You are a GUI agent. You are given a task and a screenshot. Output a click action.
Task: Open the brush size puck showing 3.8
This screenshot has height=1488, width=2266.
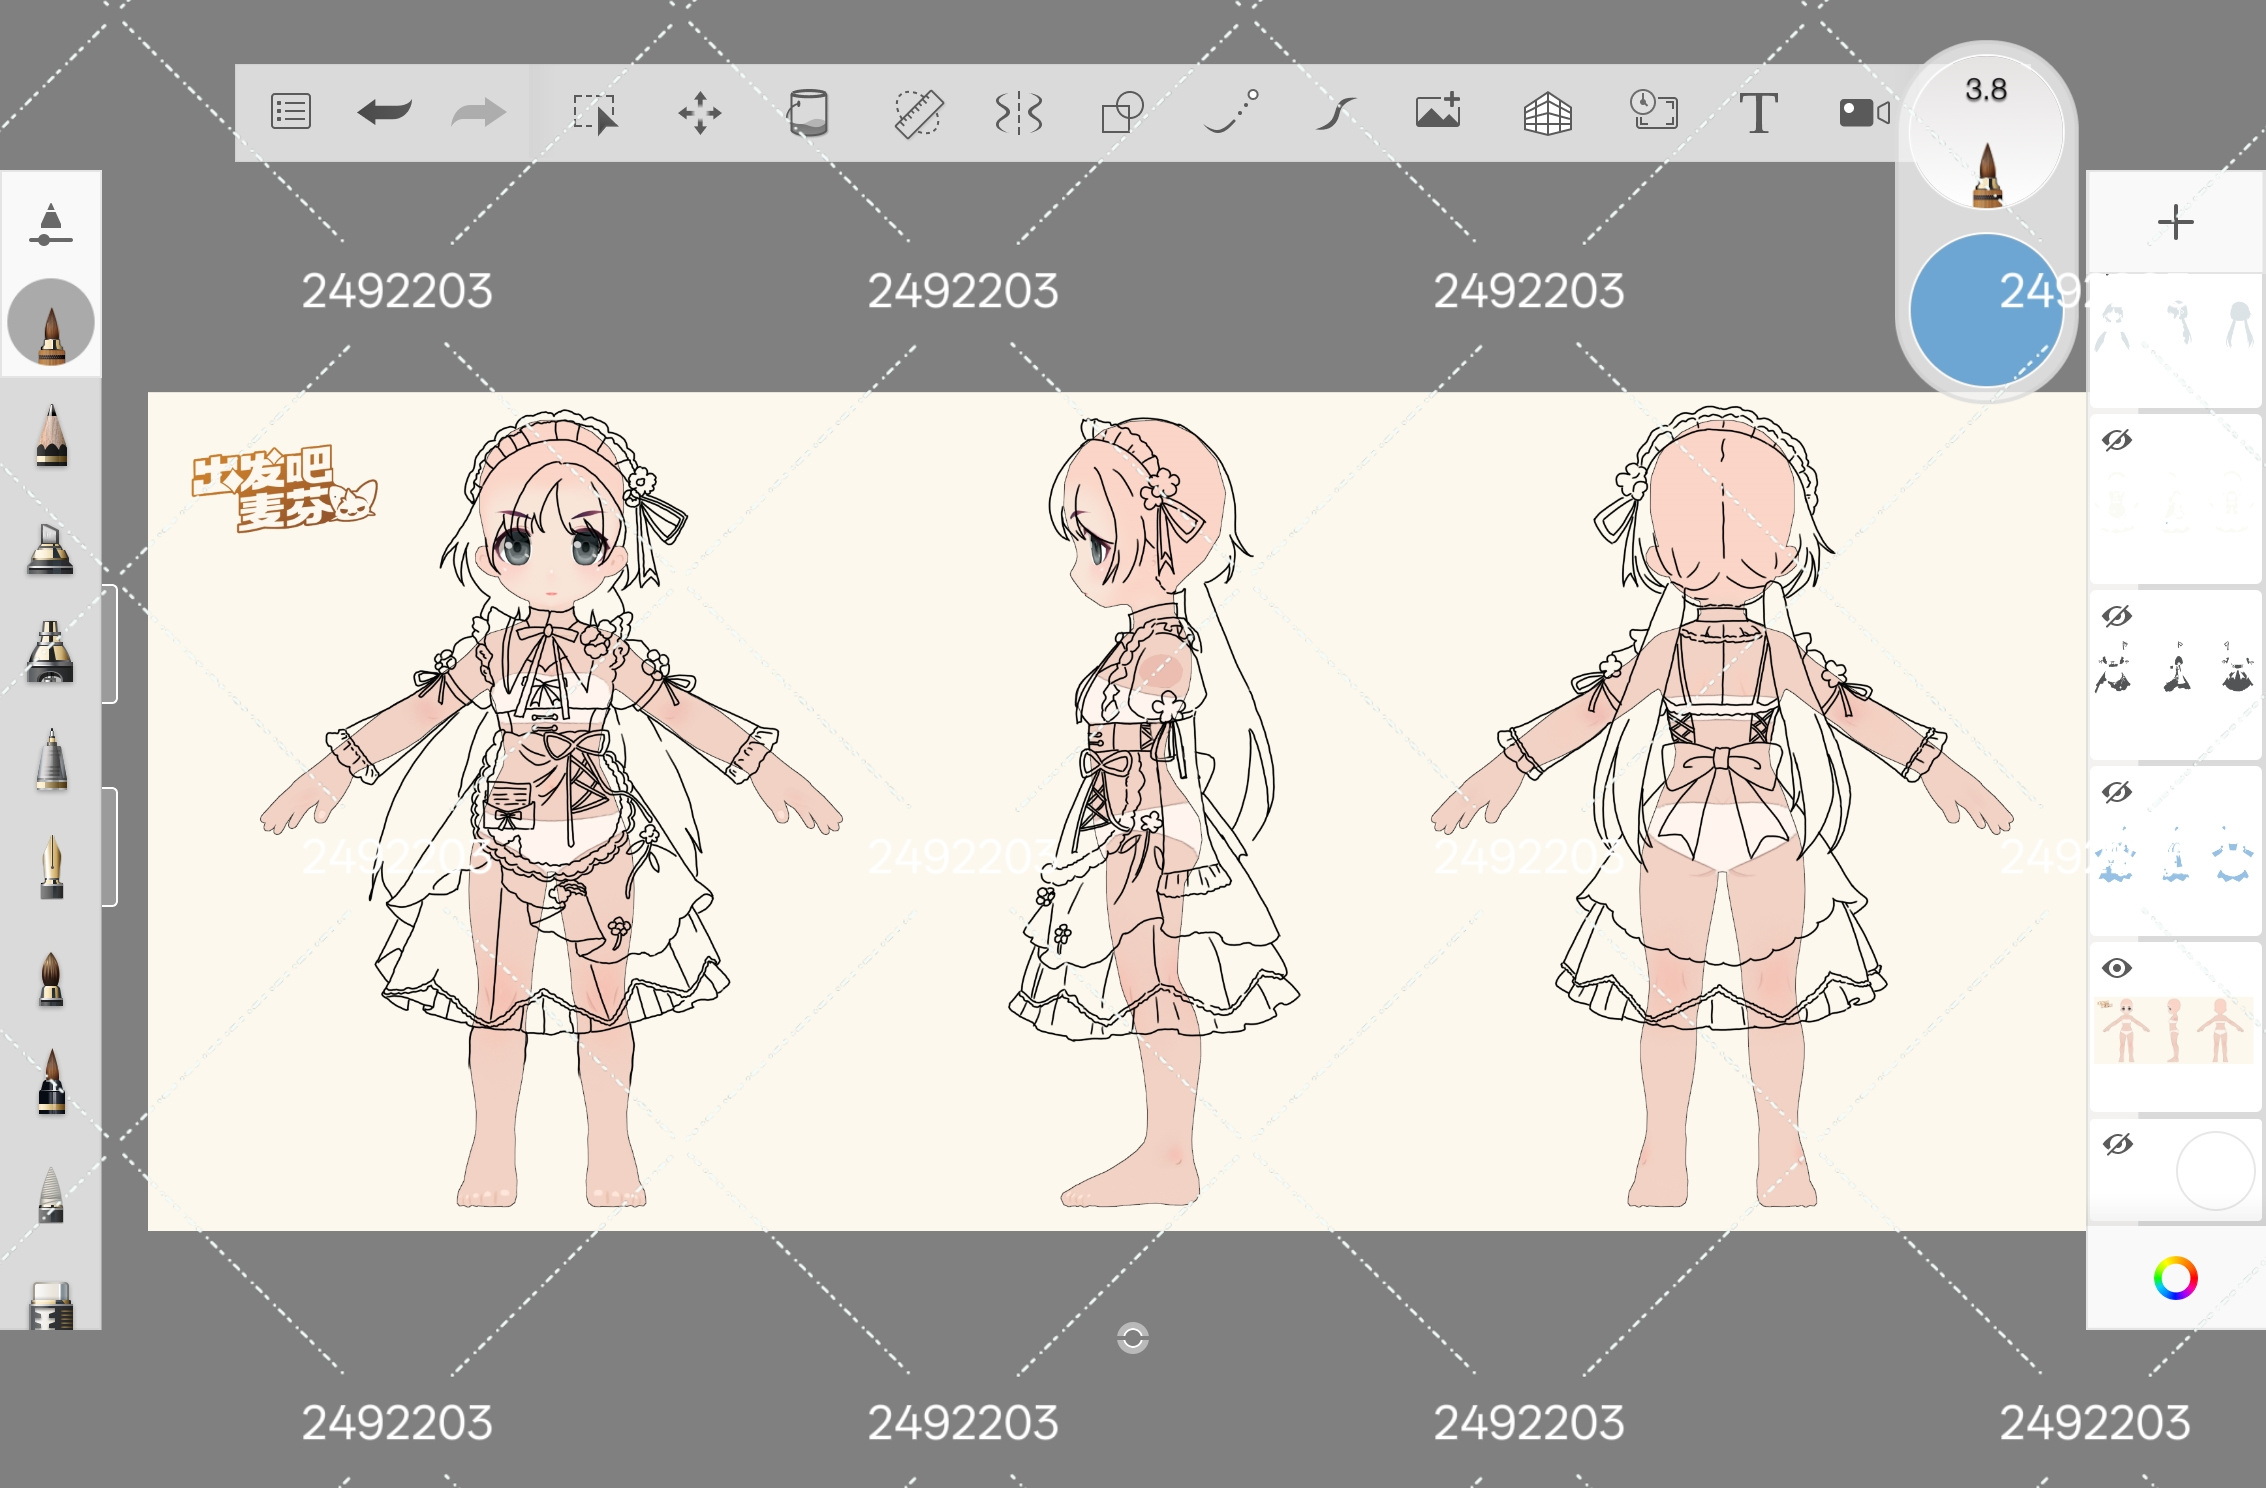(x=1986, y=131)
